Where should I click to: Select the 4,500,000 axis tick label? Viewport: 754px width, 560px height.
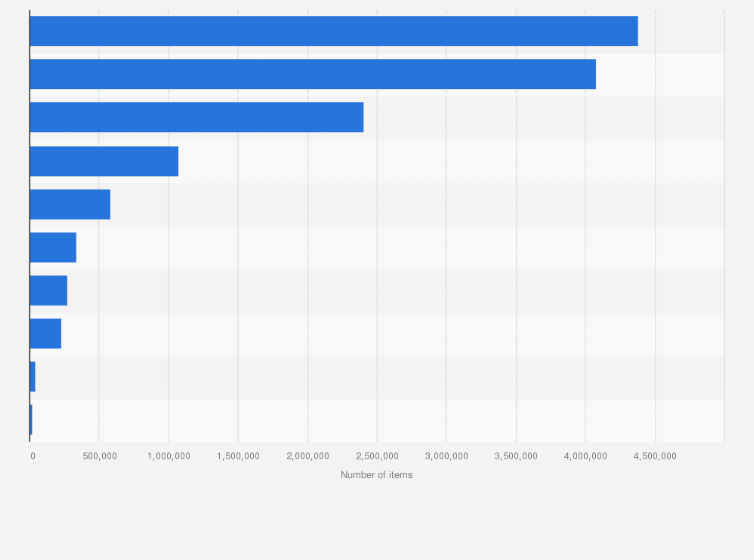pos(655,456)
